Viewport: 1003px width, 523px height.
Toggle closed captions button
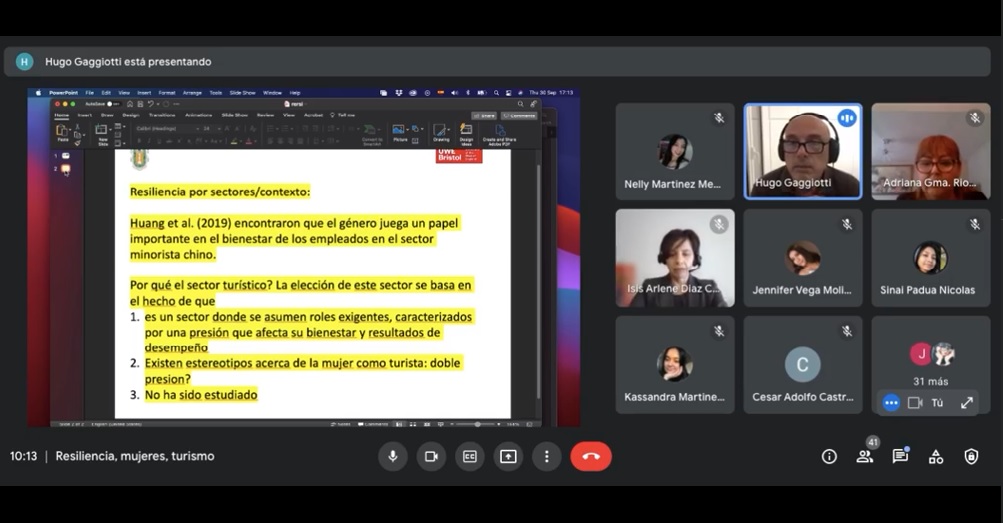[x=470, y=457]
